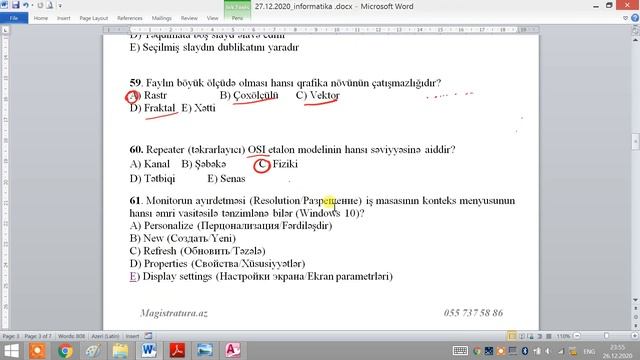Open Microsoft Access from the taskbar
The width and height of the screenshot is (640, 360).
[232, 351]
